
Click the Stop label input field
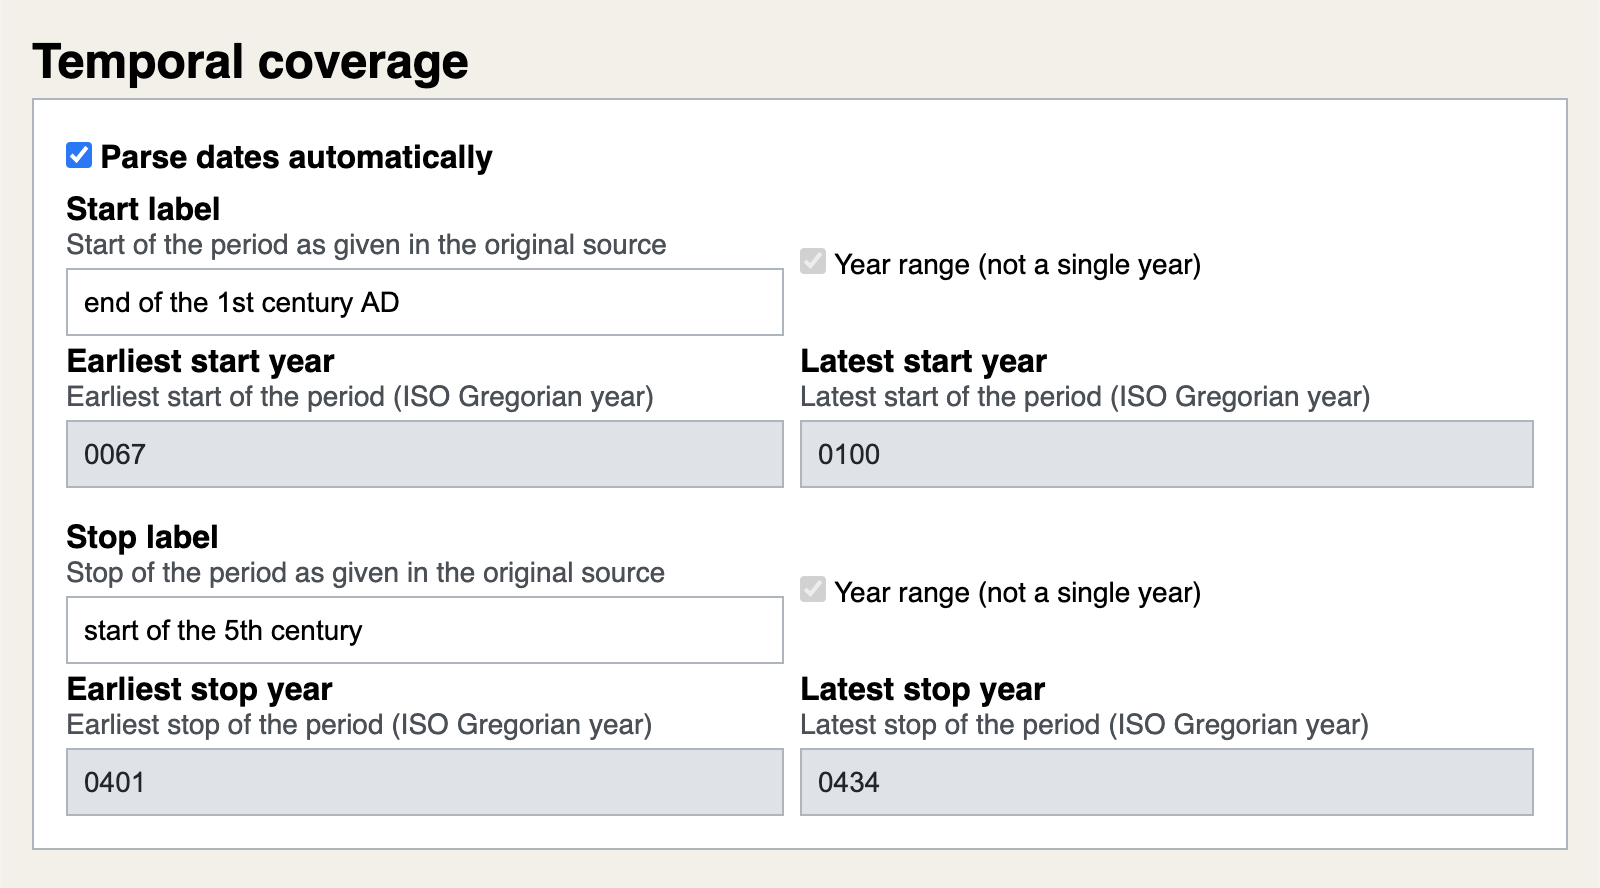pyautogui.click(x=425, y=630)
